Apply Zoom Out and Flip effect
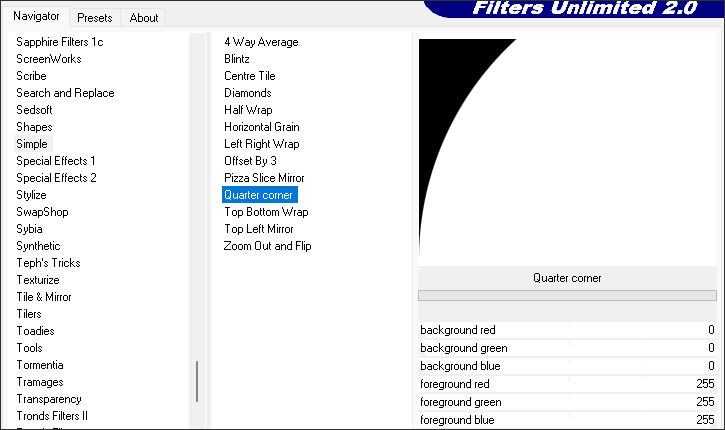Screen dimensions: 725x430 coord(268,246)
